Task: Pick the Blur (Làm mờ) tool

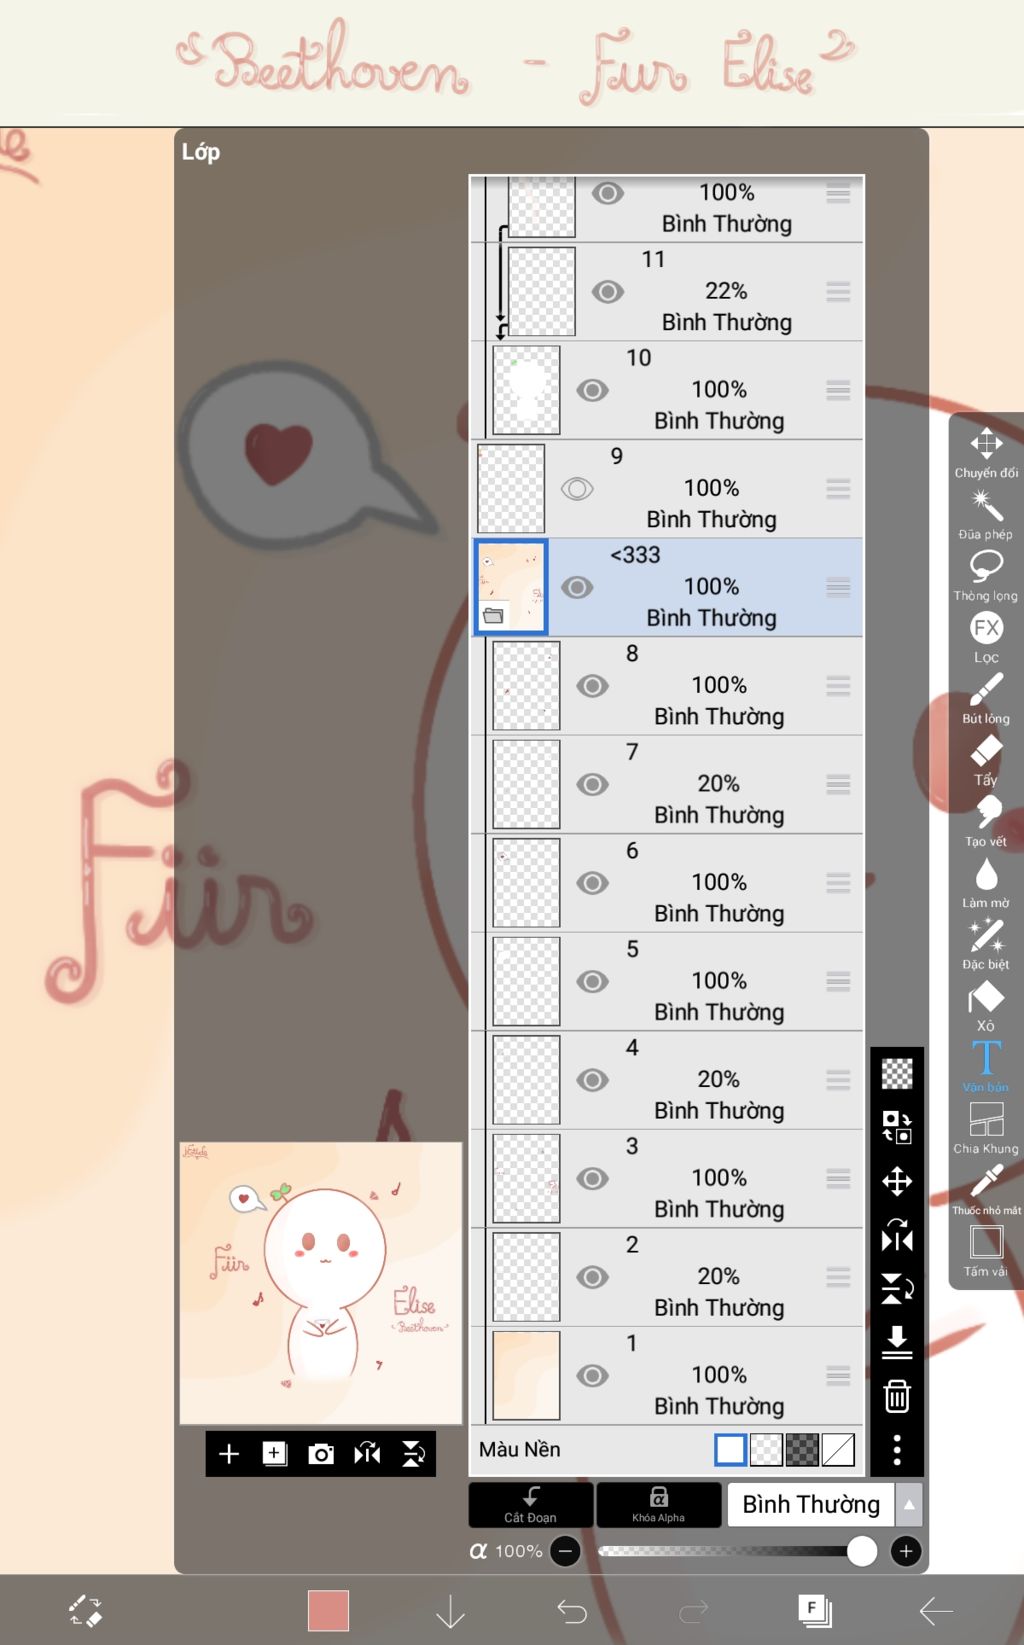Action: point(986,883)
